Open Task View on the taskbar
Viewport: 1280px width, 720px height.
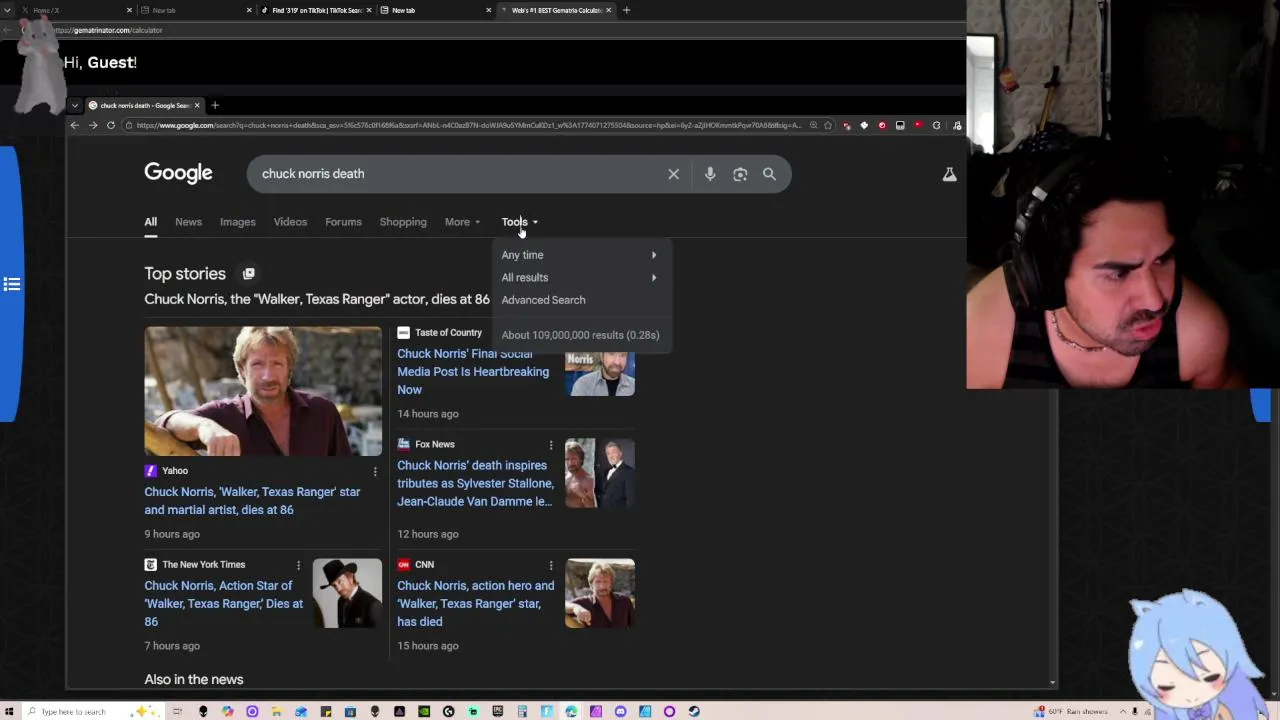point(177,711)
